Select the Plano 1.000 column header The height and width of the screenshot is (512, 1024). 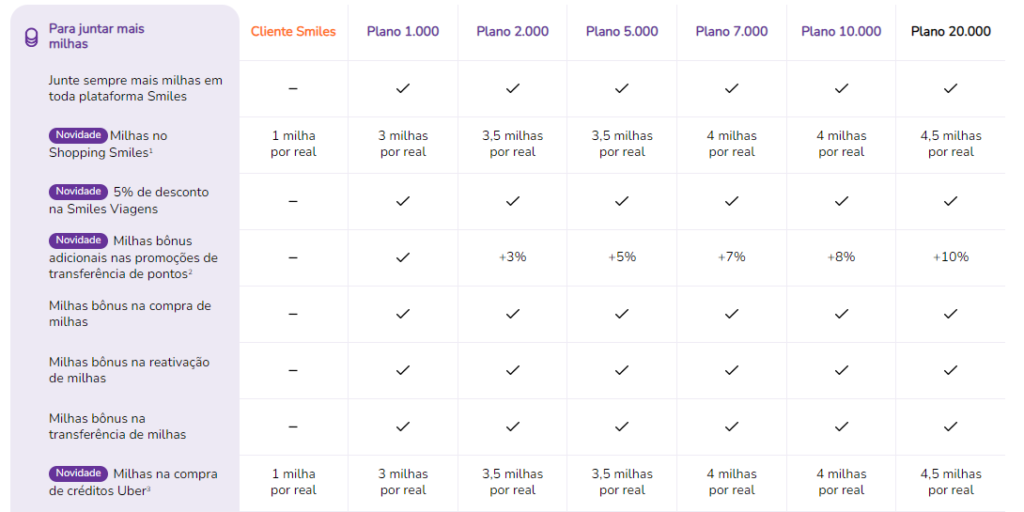[x=403, y=32]
